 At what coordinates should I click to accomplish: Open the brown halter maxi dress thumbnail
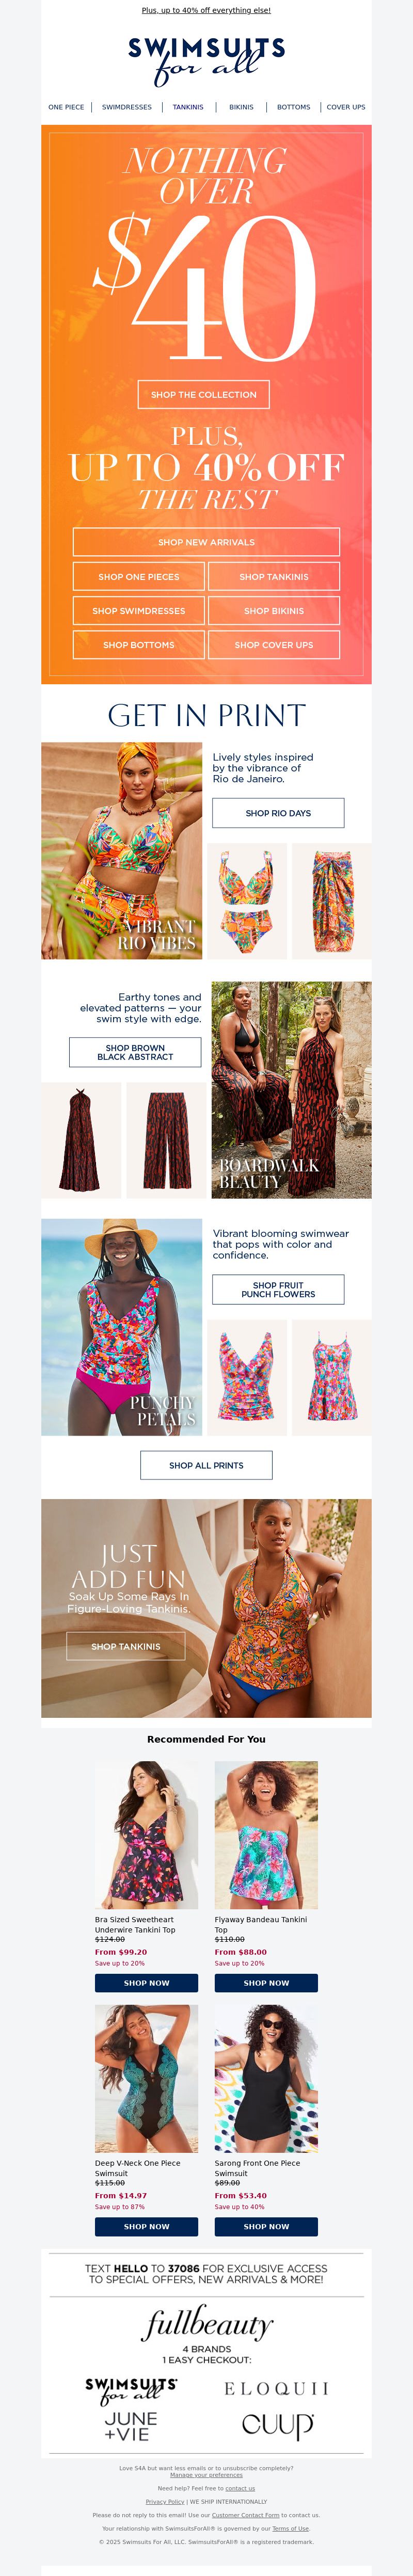81,1140
